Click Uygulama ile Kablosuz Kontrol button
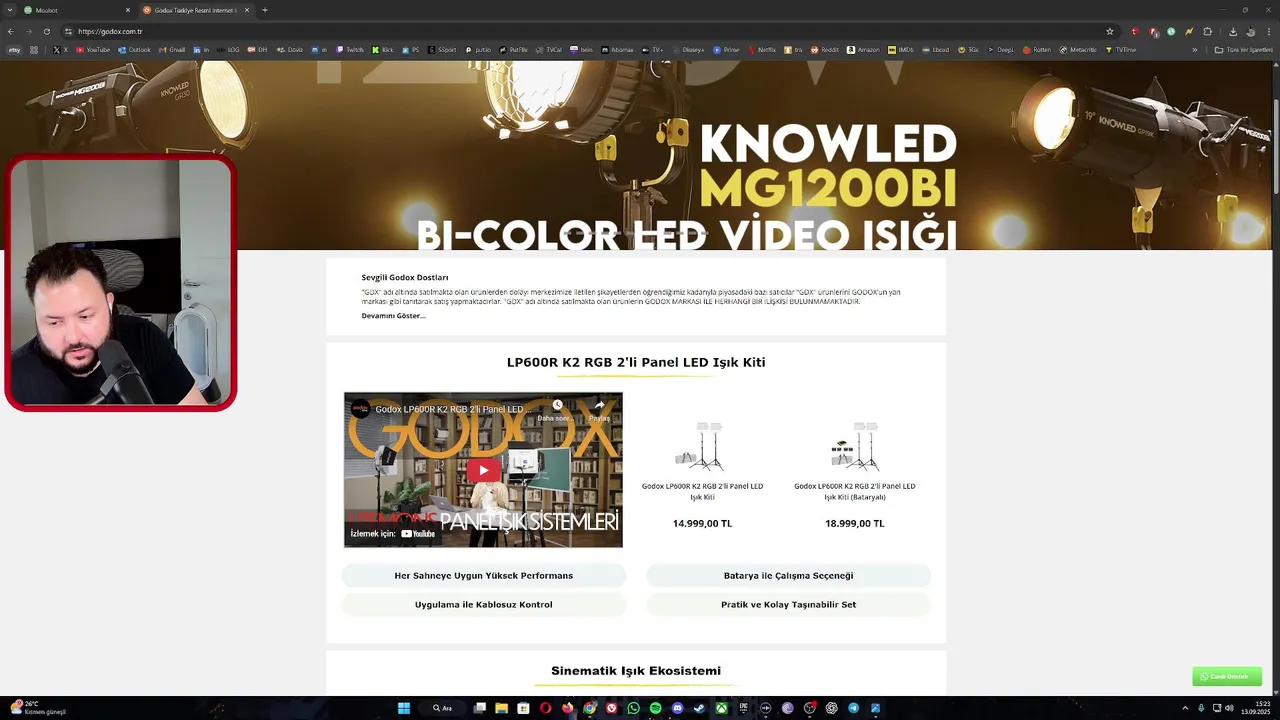1280x720 pixels. click(484, 605)
